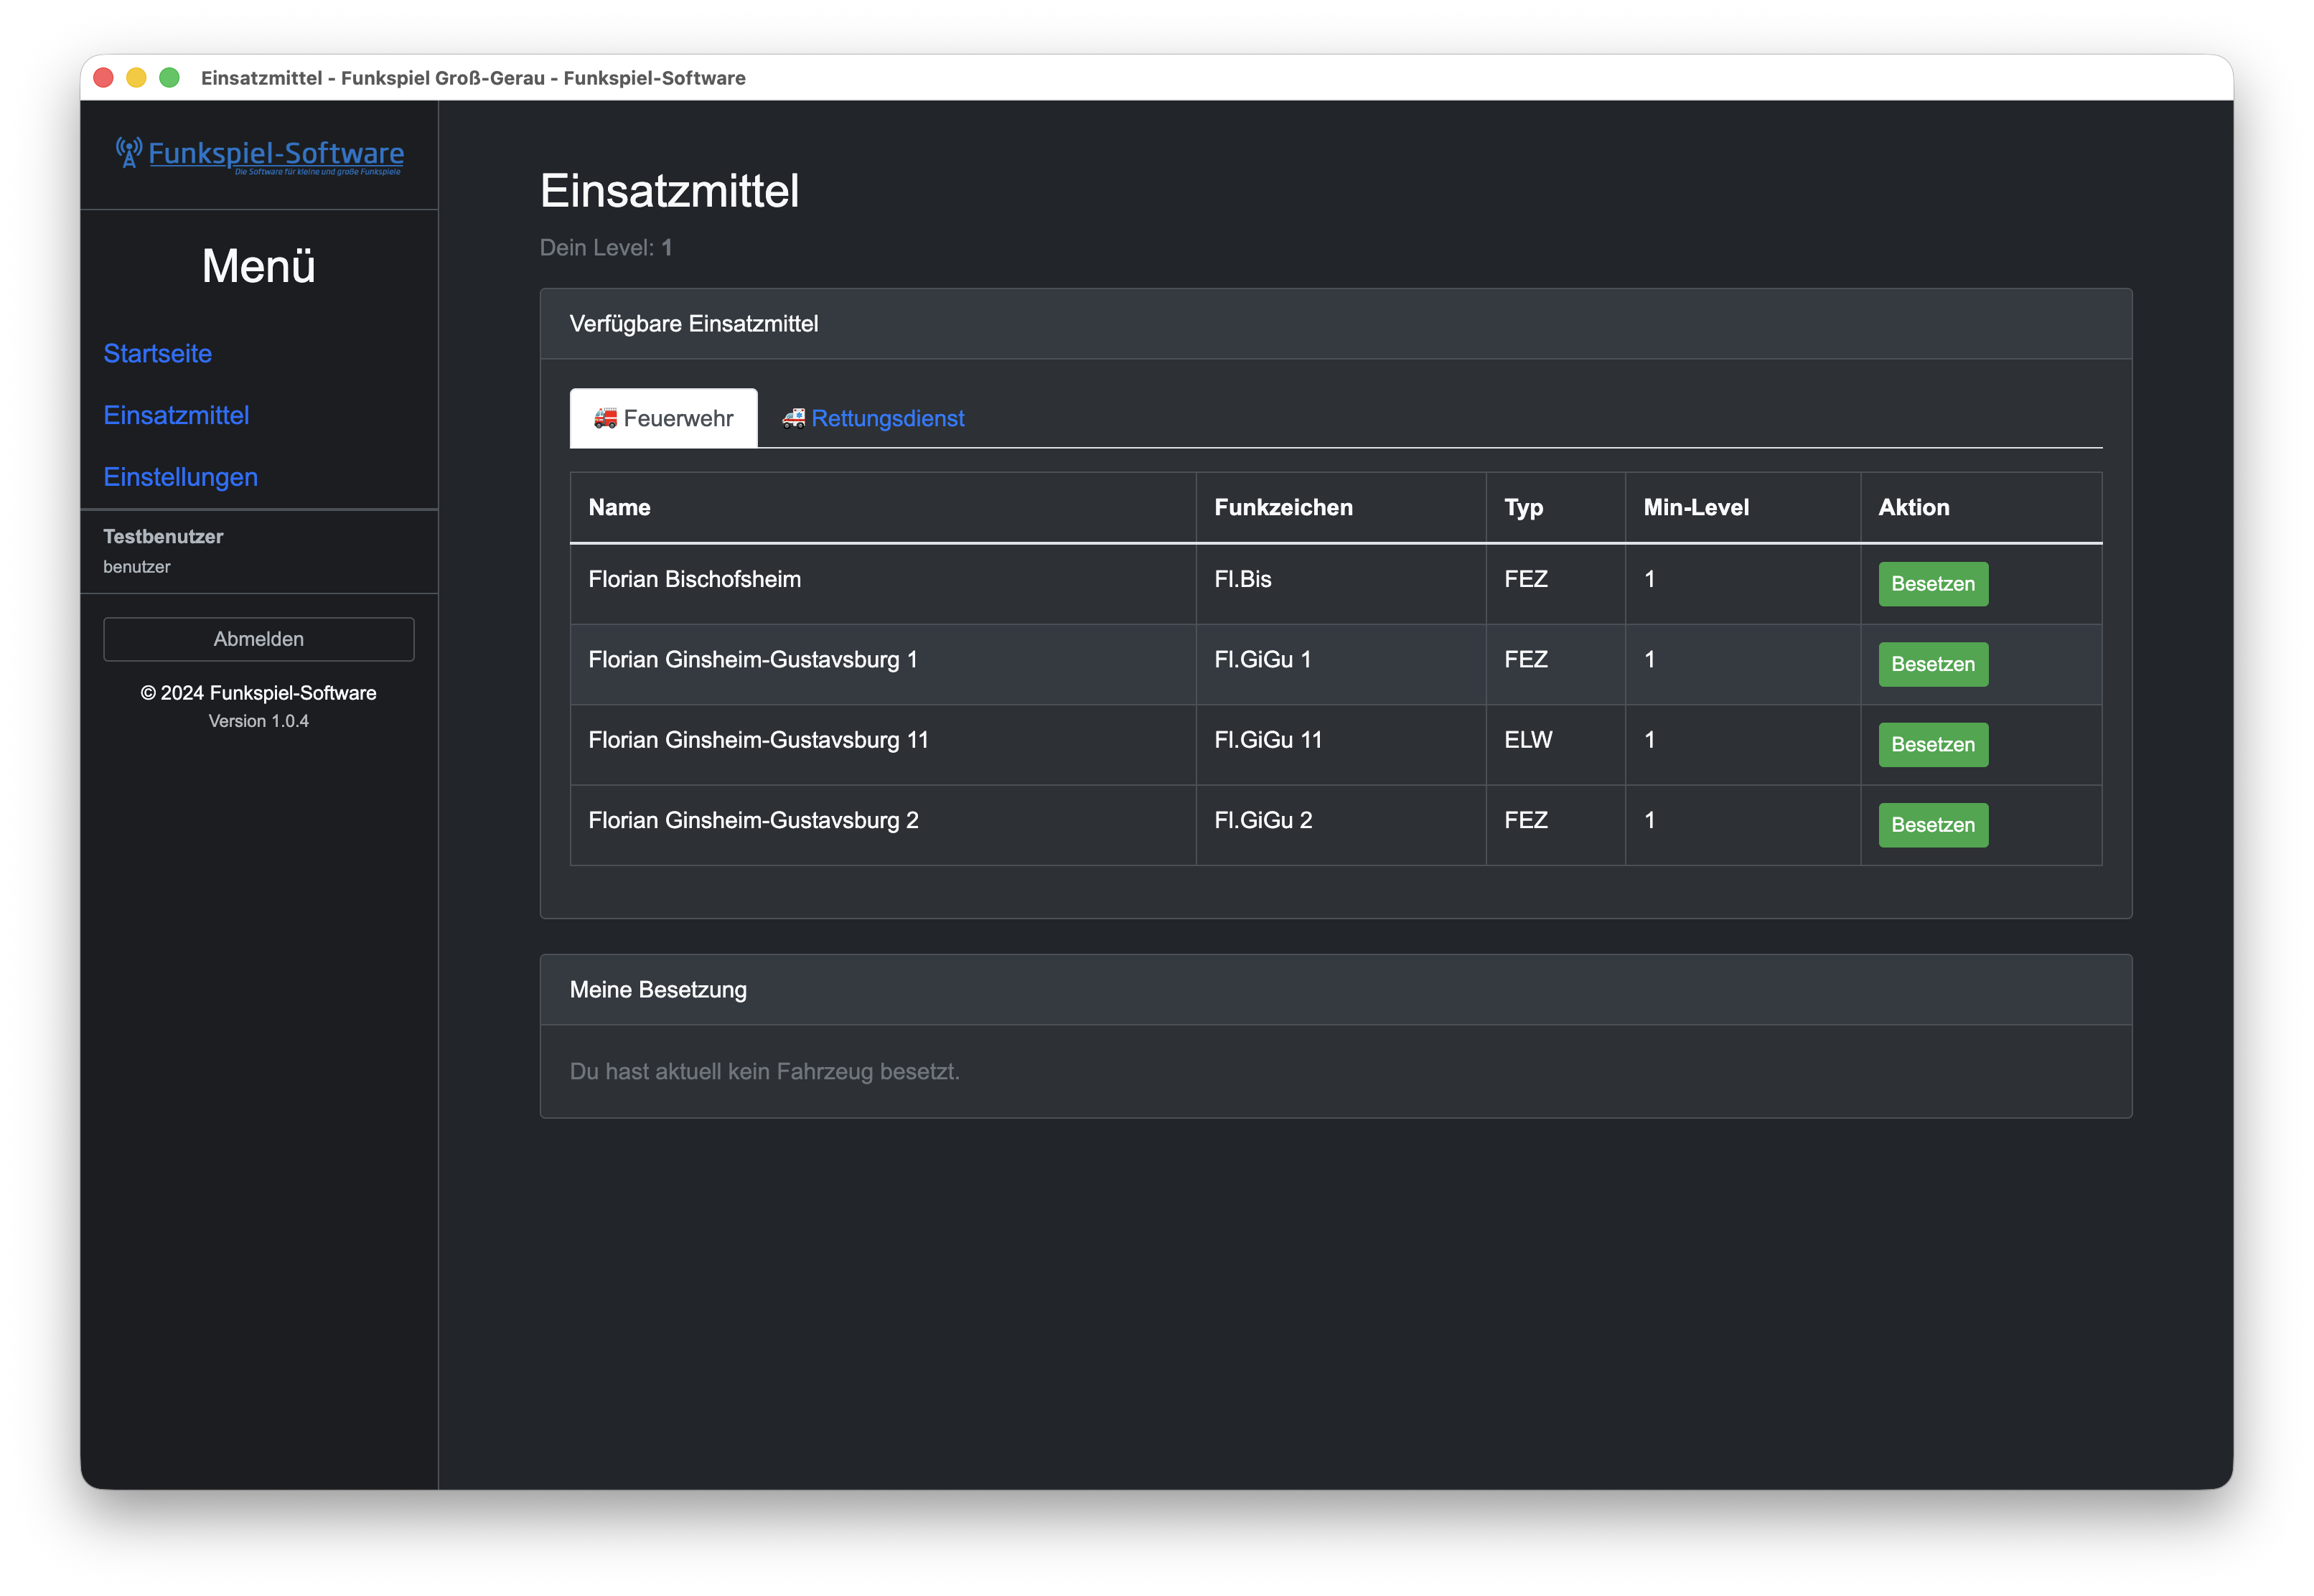Screen dimensions: 2314x1596
Task: Click the Verfügbare Einsatzmittel panel header
Action: coord(694,323)
